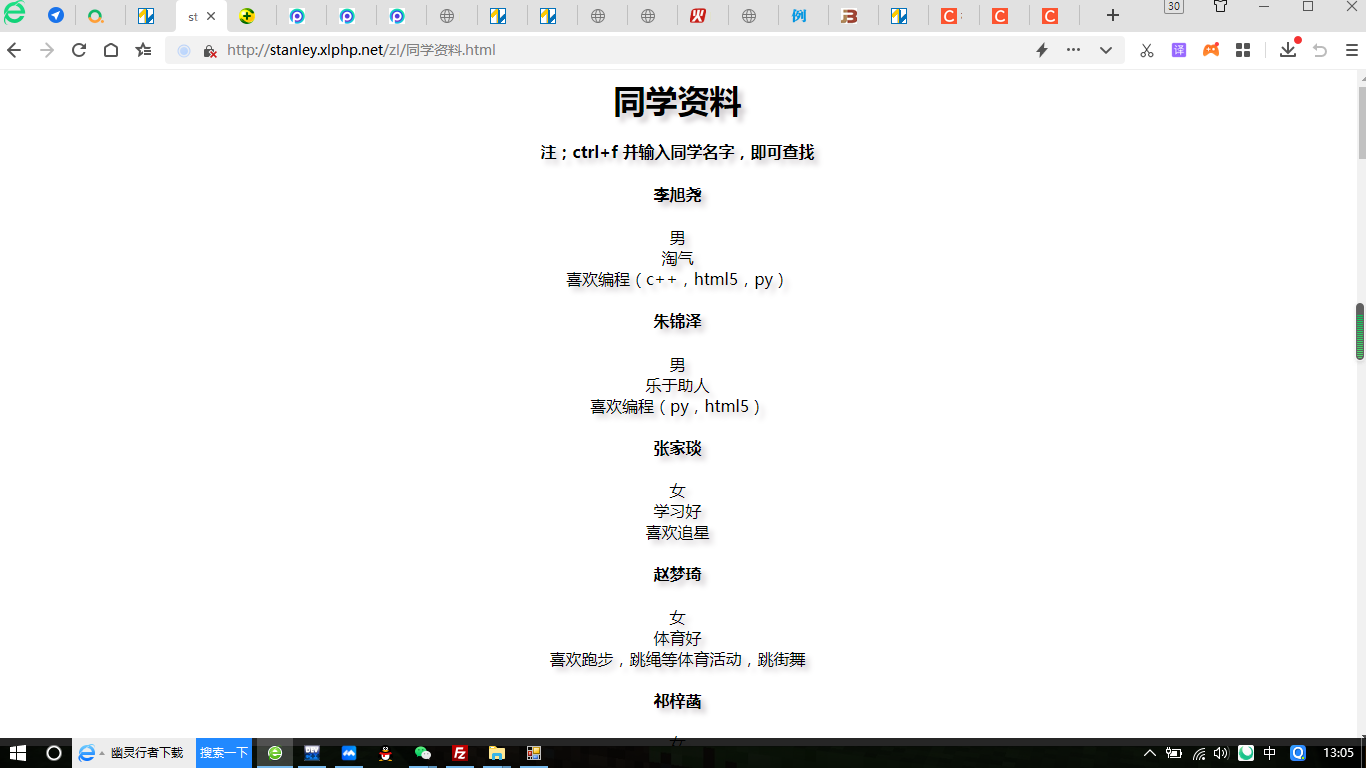Screen dimensions: 1366x768
Task: Click the lightning speed mode icon
Action: (x=1041, y=50)
